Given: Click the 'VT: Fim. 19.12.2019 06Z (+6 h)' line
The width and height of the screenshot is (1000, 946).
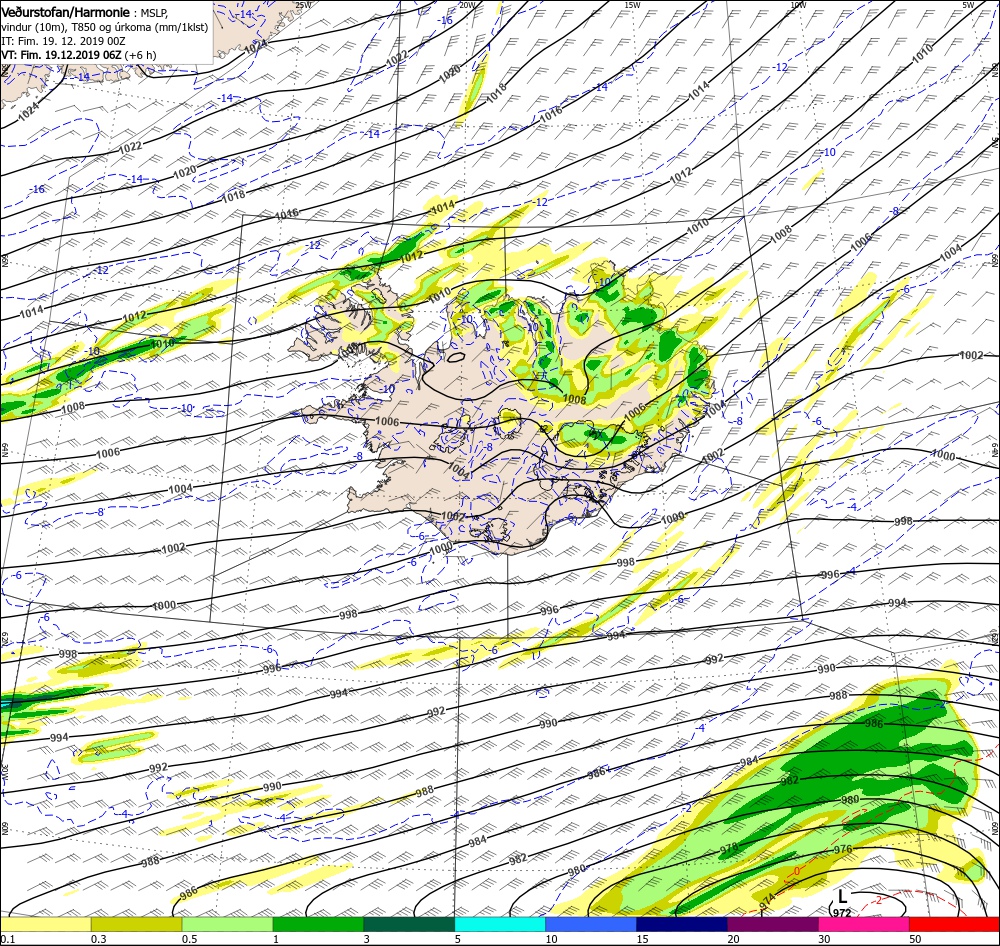Looking at the screenshot, I should (x=78, y=55).
